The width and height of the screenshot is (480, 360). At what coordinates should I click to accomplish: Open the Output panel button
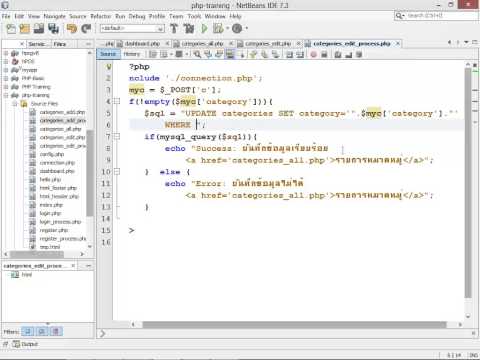coord(25,344)
